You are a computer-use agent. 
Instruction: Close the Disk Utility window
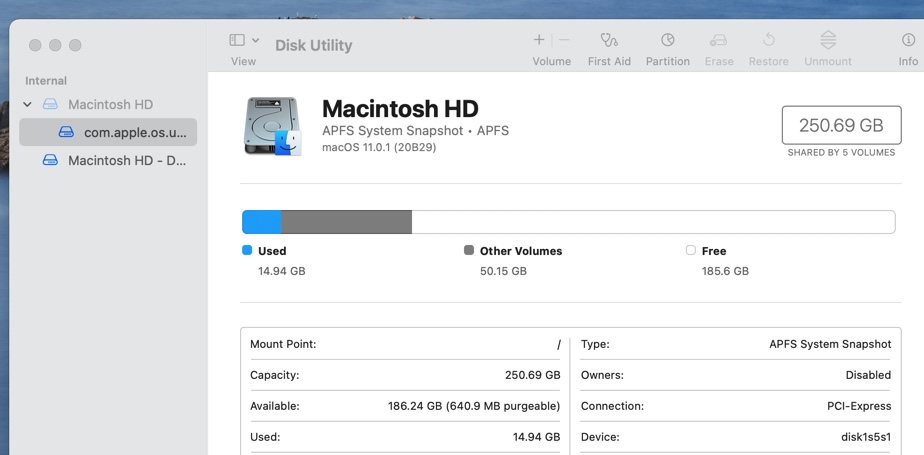click(35, 45)
